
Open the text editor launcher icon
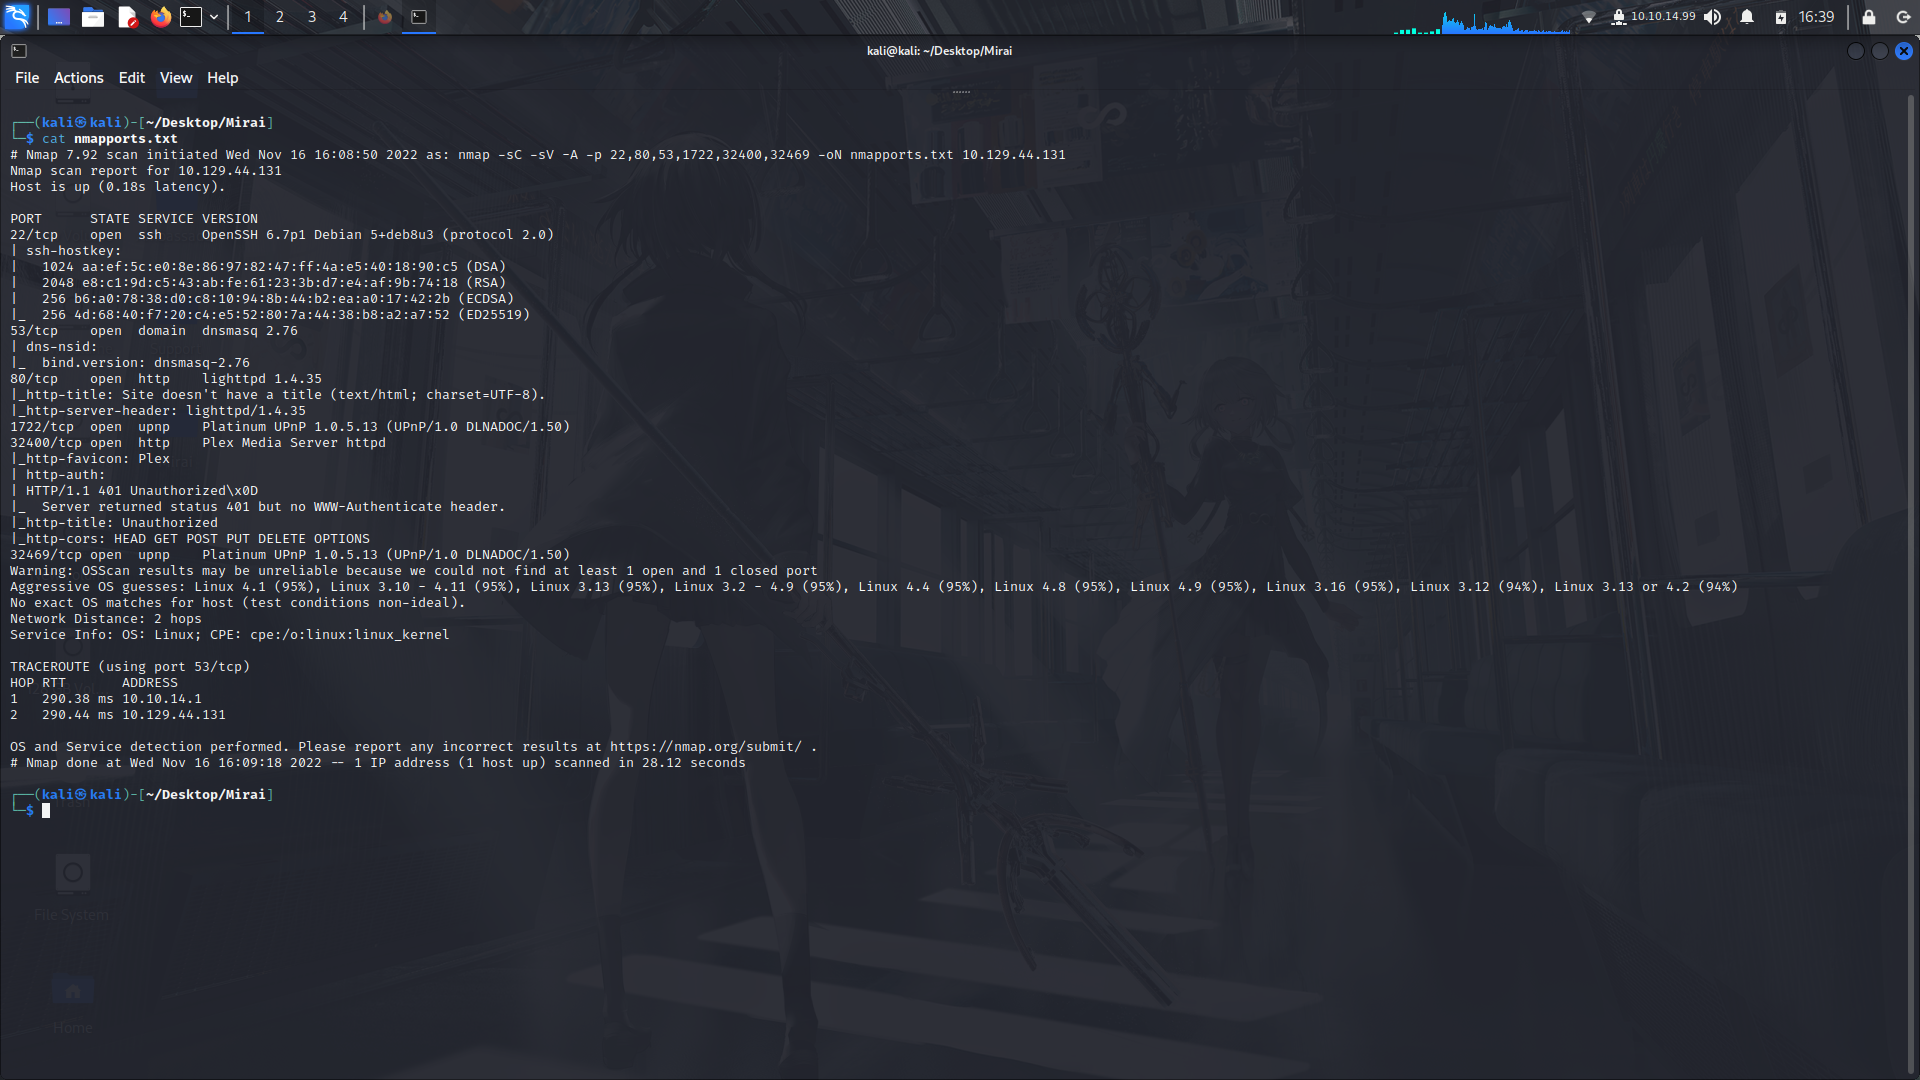127,17
